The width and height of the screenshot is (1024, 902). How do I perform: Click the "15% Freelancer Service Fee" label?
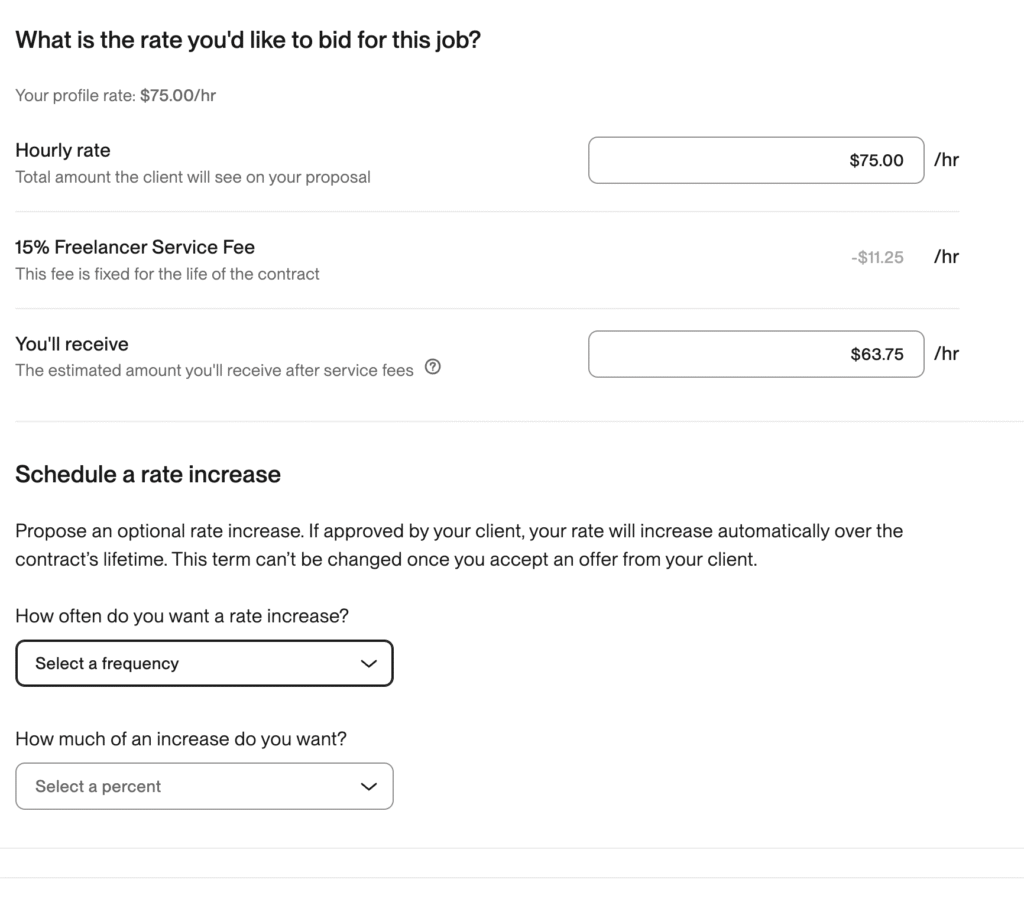(135, 247)
